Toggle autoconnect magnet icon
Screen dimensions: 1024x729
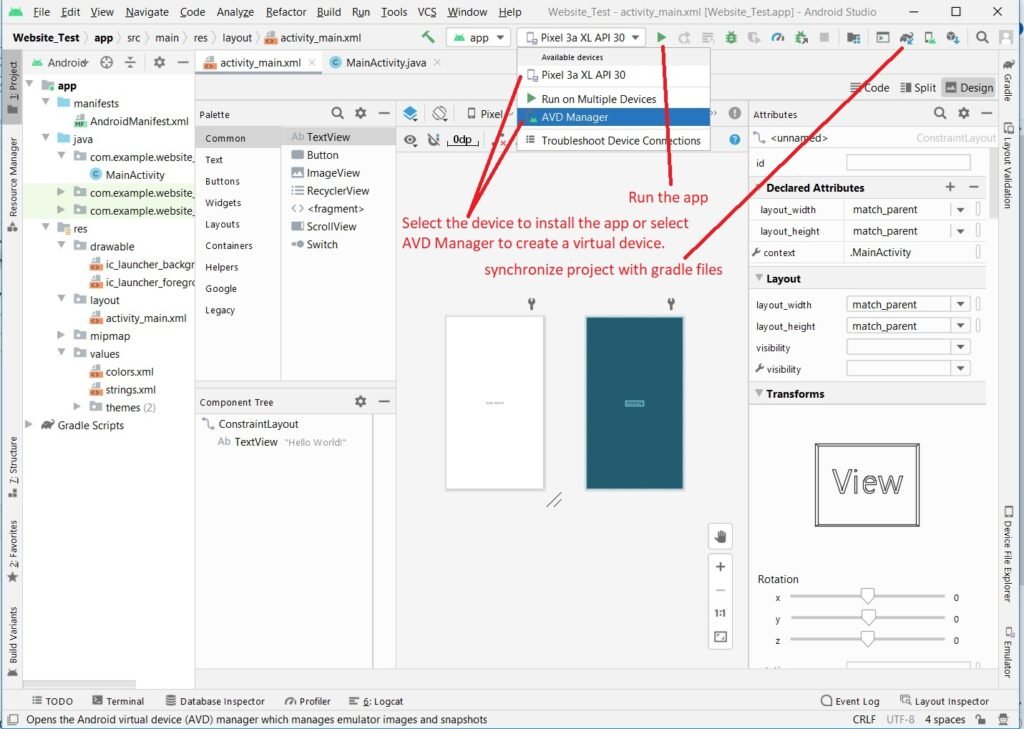pos(434,140)
